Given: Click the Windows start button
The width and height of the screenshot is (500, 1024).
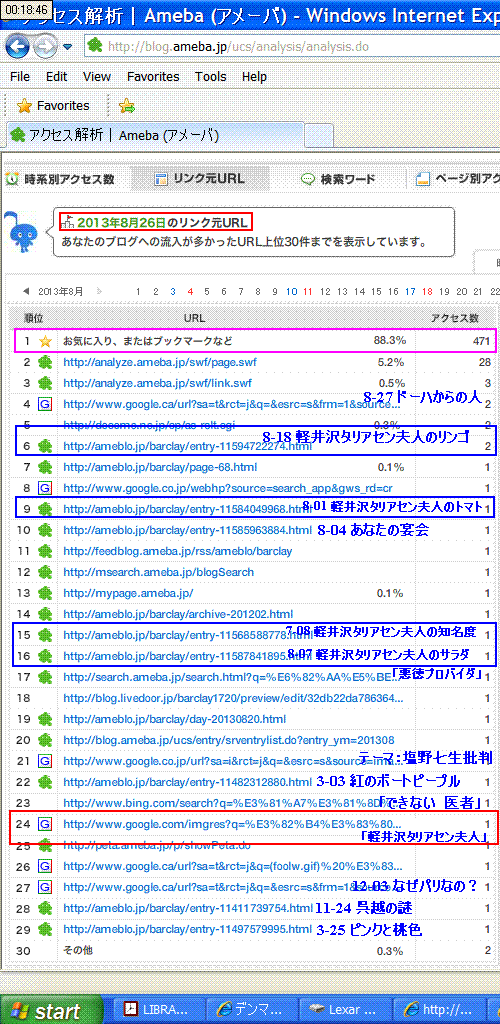Looking at the screenshot, I should click(52, 1011).
